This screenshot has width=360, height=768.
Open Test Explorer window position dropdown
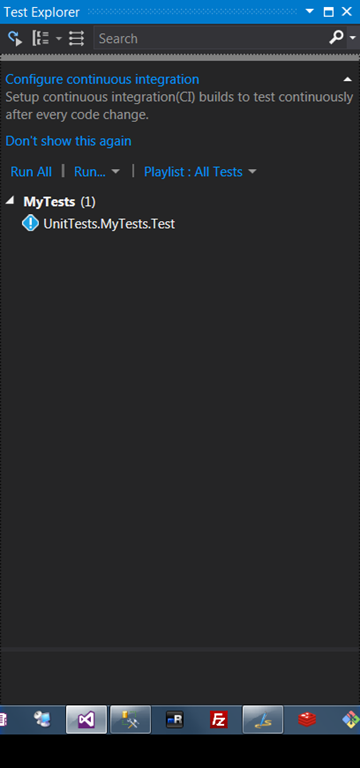[310, 11]
